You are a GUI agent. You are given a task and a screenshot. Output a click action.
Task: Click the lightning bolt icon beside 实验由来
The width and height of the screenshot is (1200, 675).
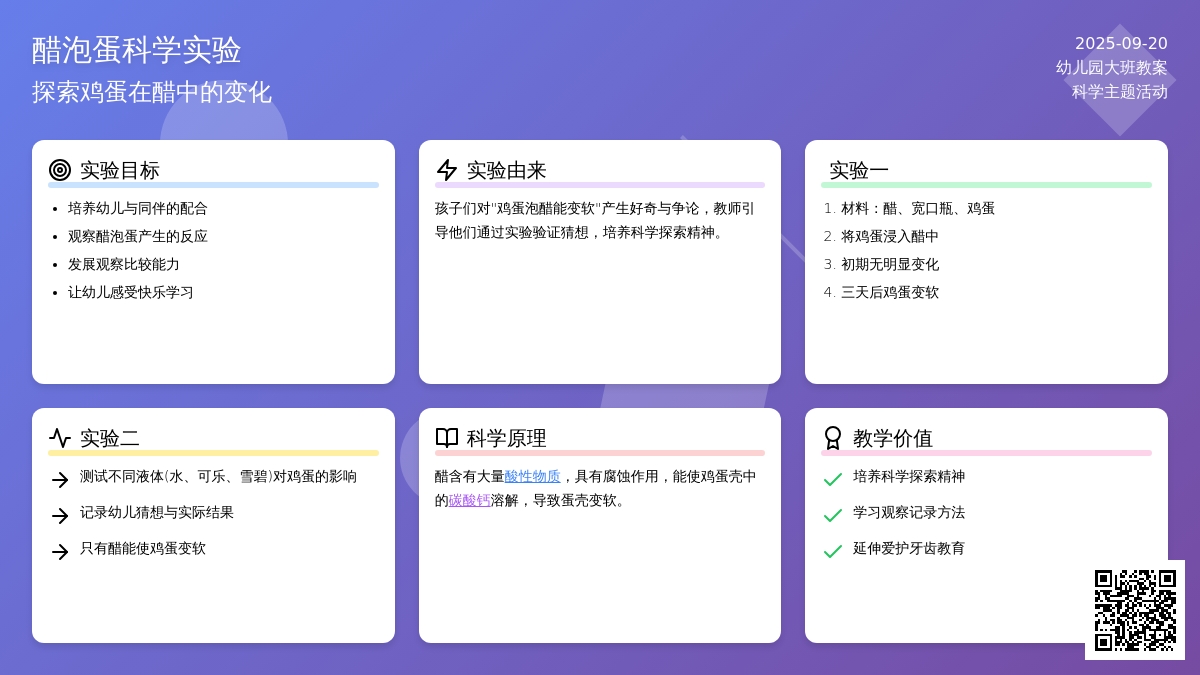447,170
